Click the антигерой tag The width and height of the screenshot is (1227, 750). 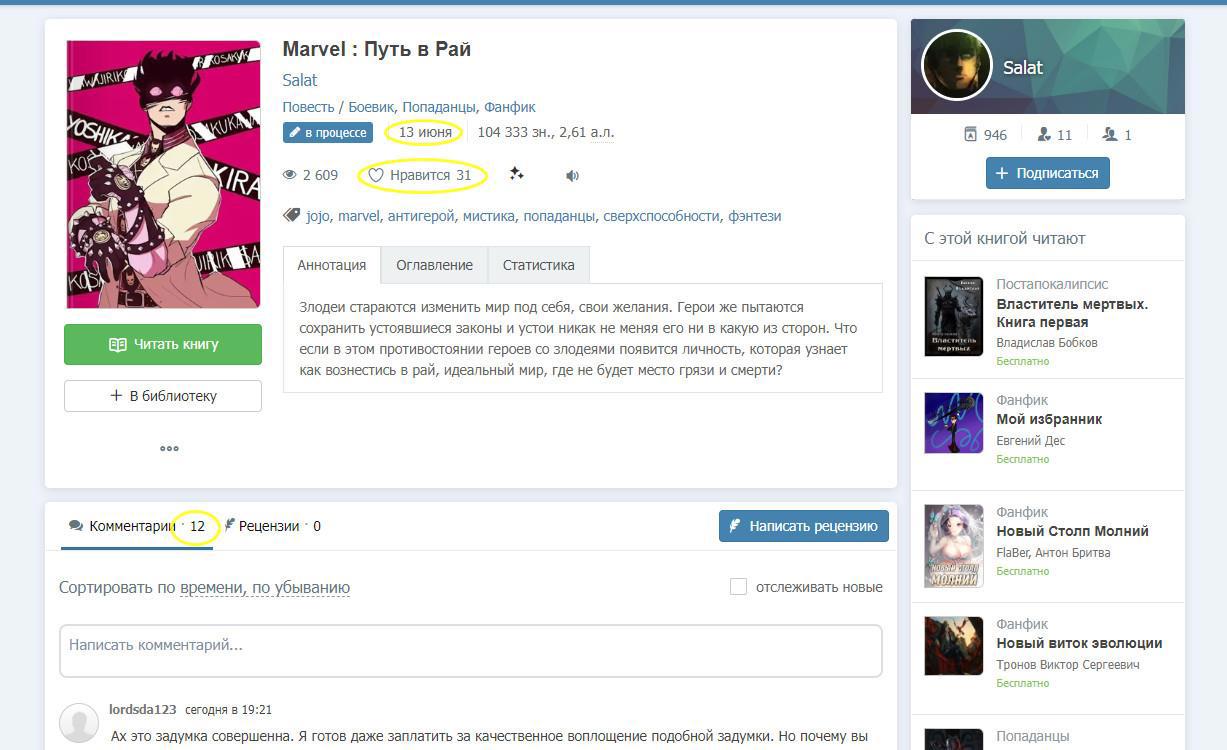pos(421,216)
